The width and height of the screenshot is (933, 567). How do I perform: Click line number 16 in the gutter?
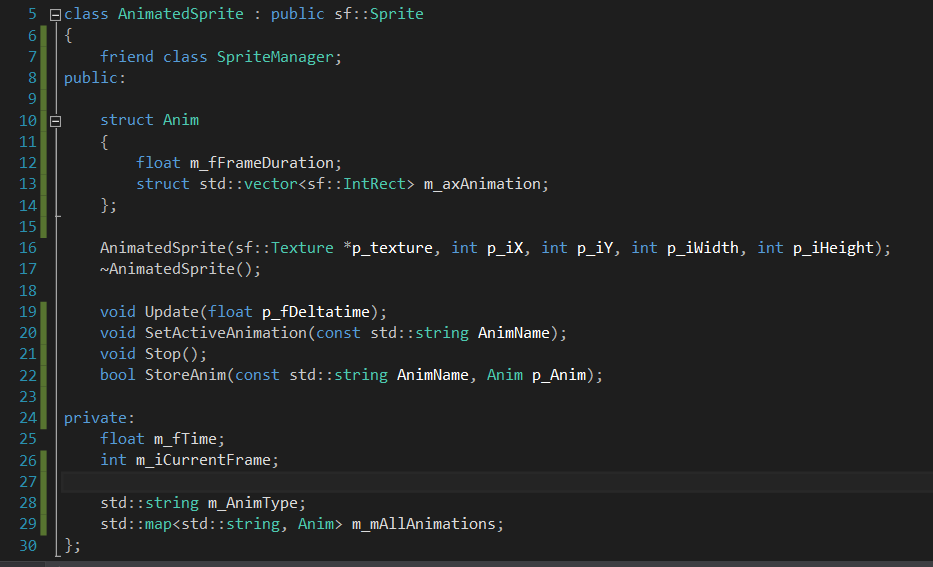point(27,247)
